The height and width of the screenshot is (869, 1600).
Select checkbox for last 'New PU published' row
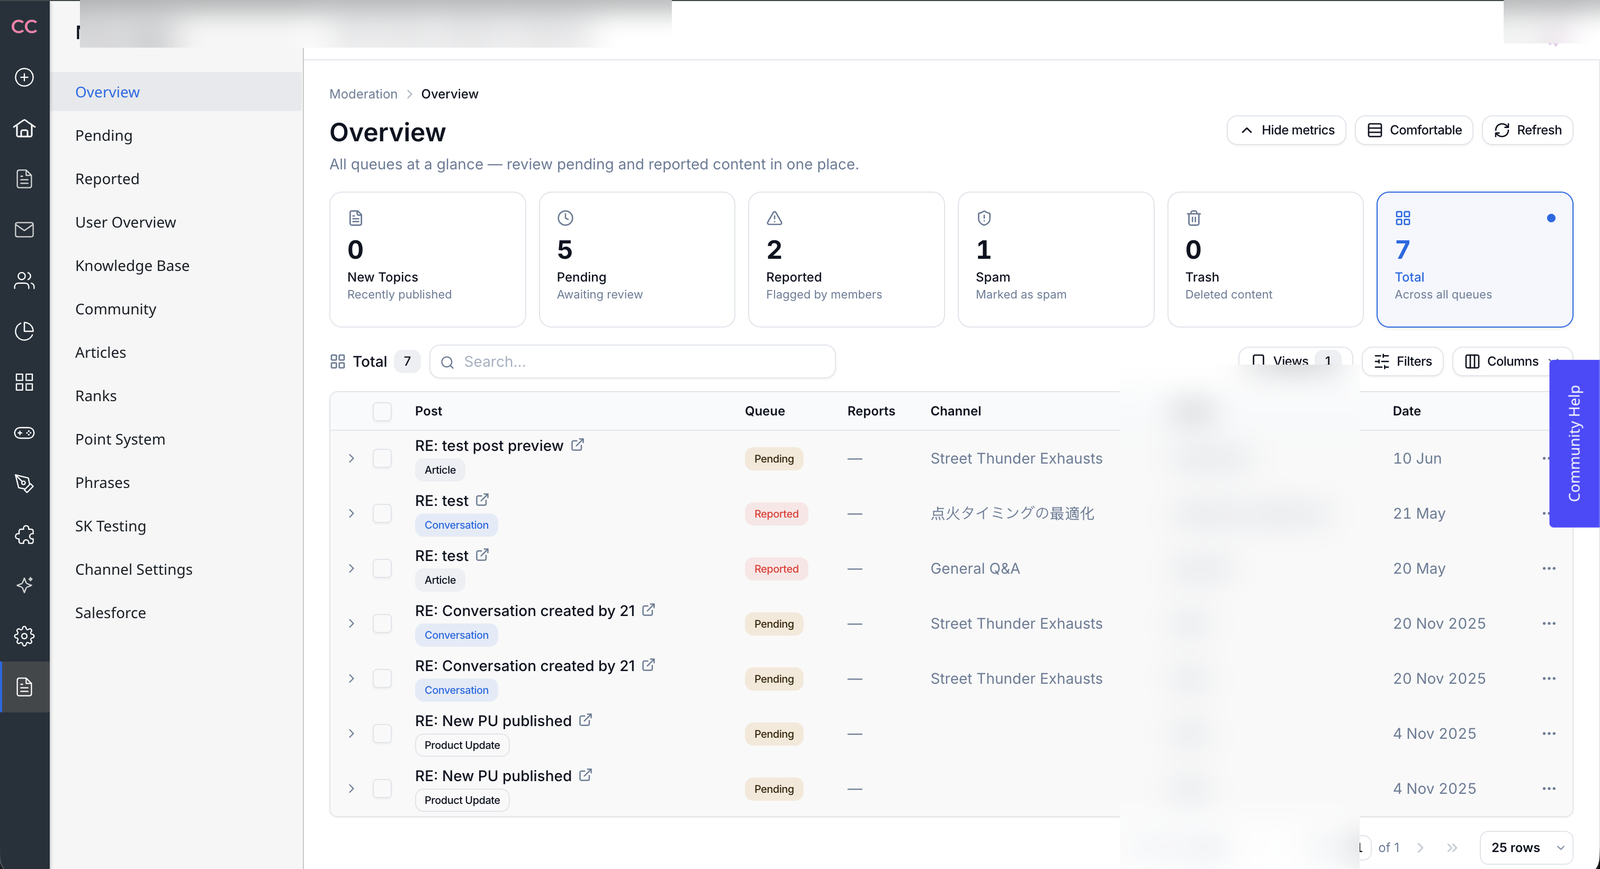tap(382, 788)
